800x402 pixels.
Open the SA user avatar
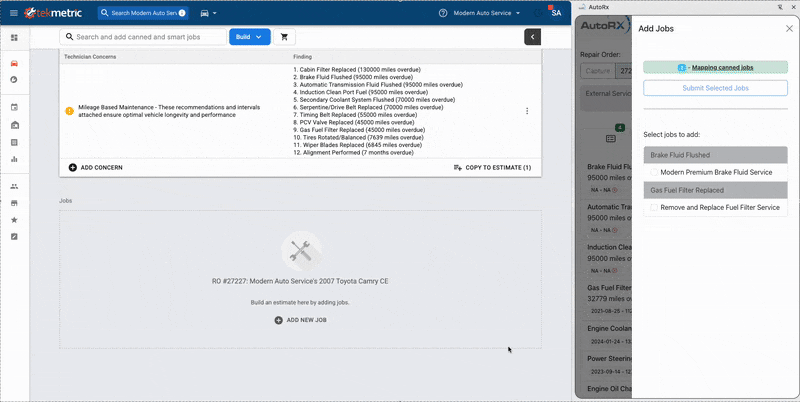(556, 13)
